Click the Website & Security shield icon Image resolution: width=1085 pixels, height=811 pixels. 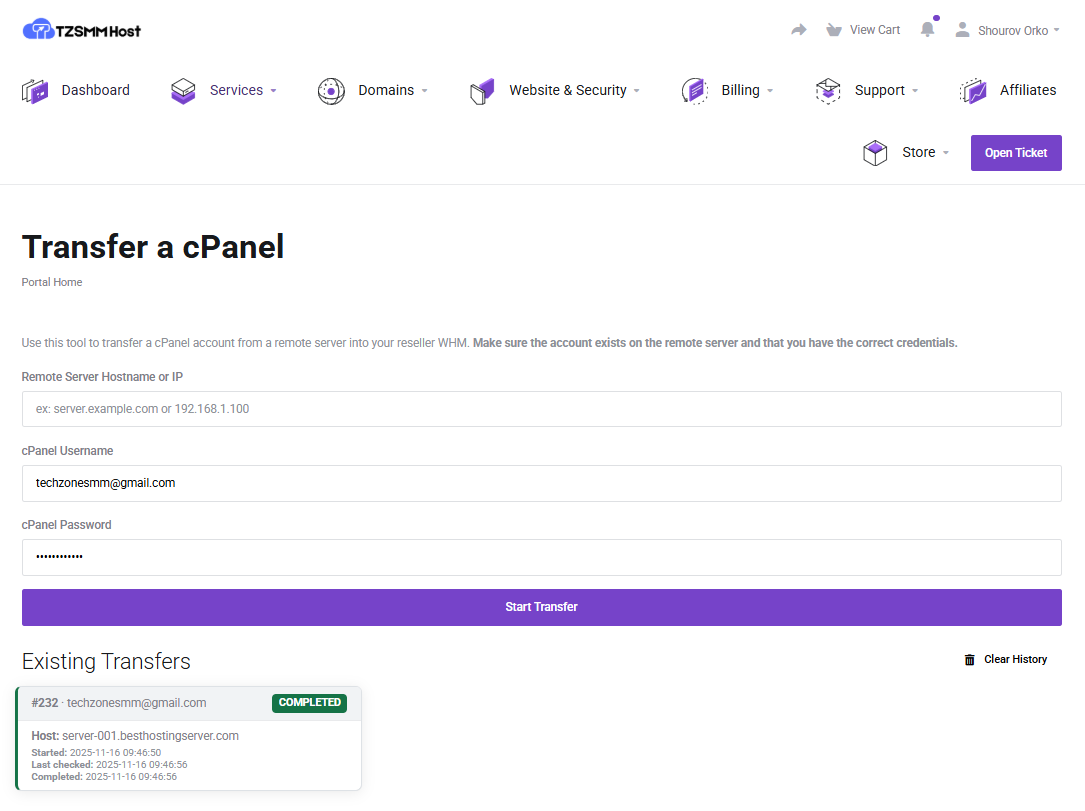[481, 90]
